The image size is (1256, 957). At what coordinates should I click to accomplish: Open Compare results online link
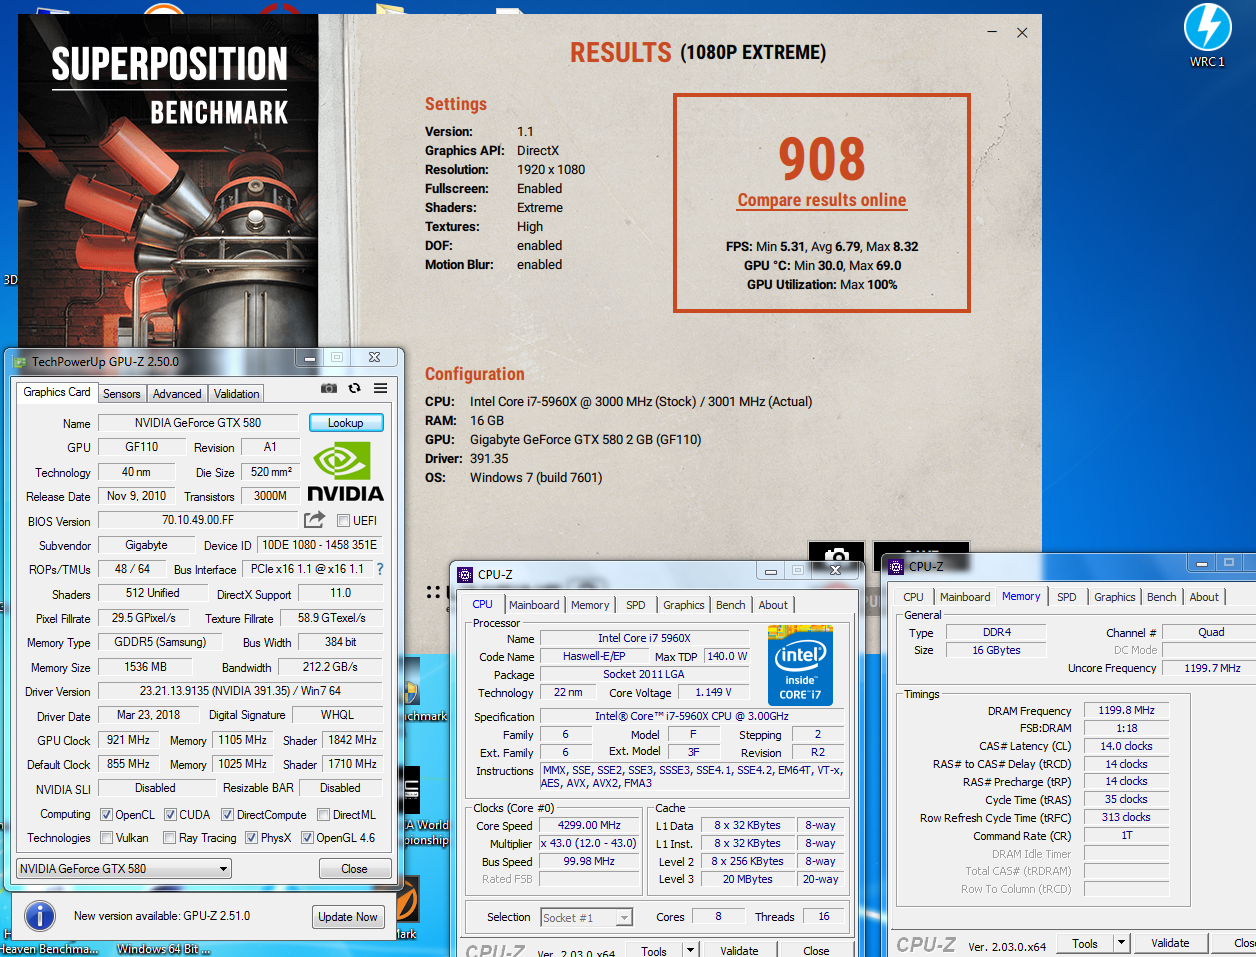(x=822, y=200)
